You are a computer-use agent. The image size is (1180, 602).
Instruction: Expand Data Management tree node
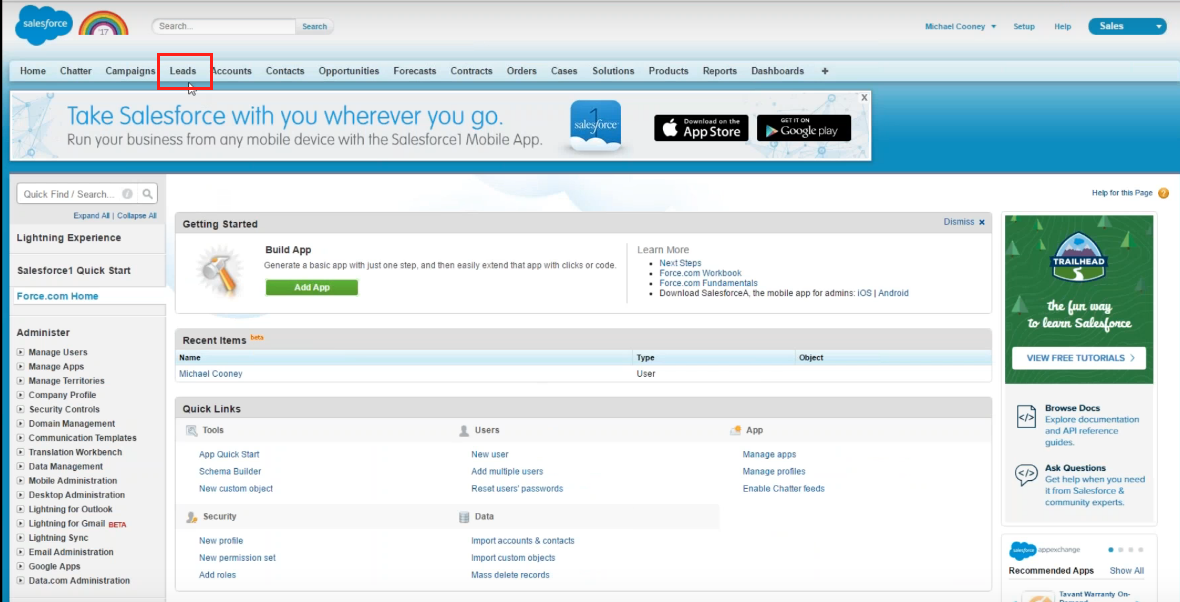click(x=20, y=467)
